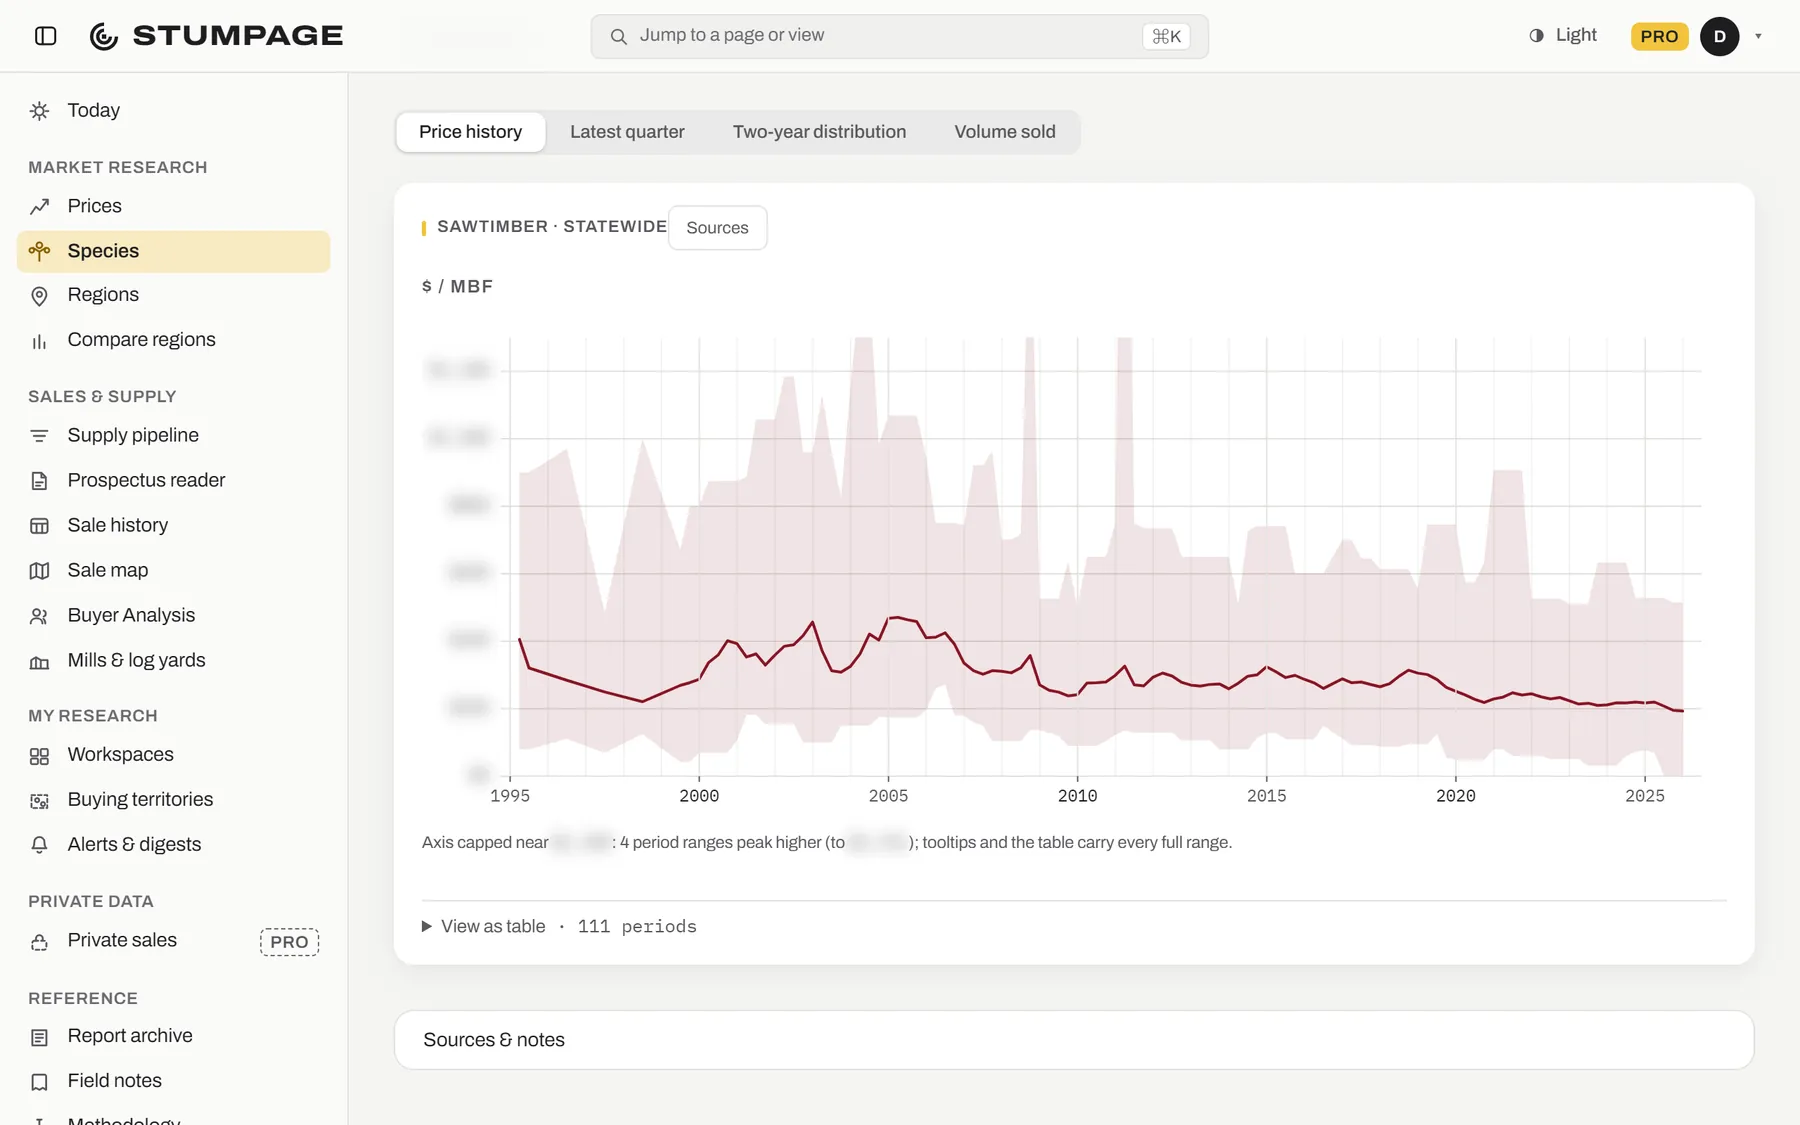Open the Report archive label
The height and width of the screenshot is (1125, 1800).
[x=130, y=1036]
